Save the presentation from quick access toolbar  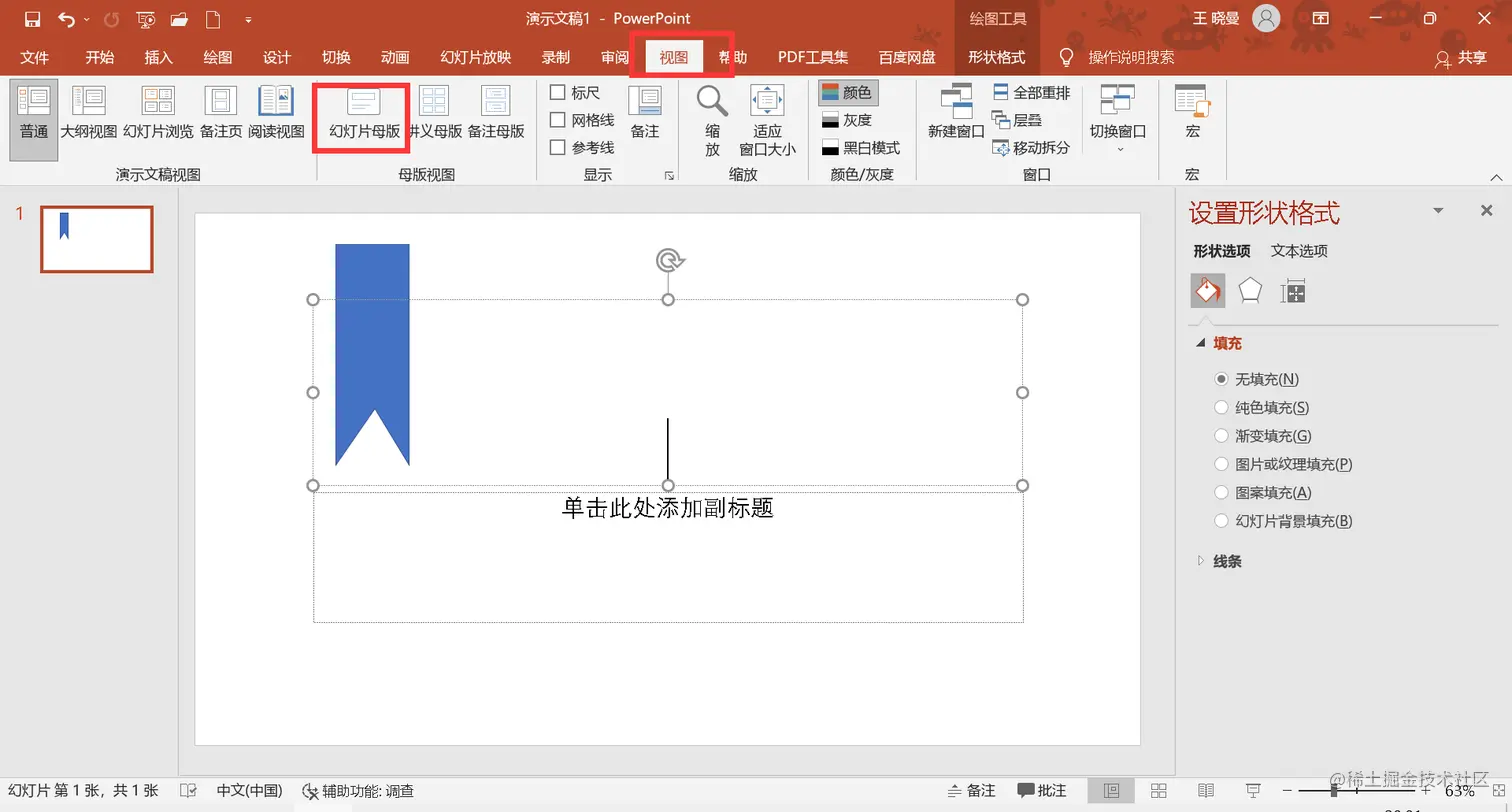(32, 19)
